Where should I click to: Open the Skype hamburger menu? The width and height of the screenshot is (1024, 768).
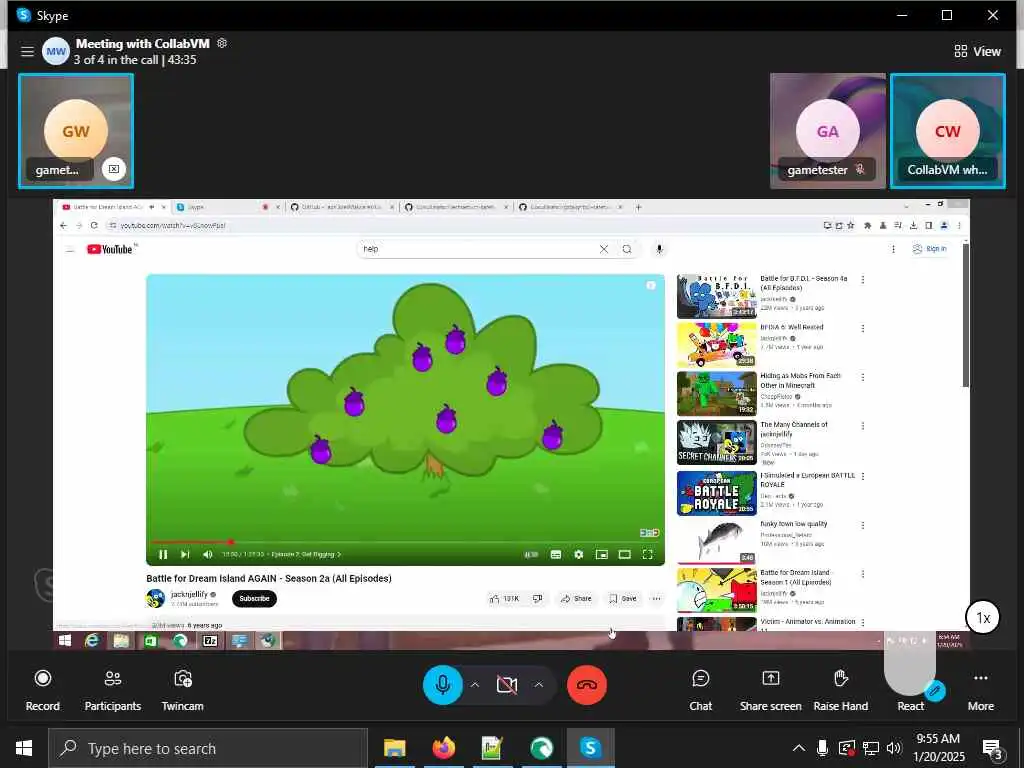(x=27, y=51)
